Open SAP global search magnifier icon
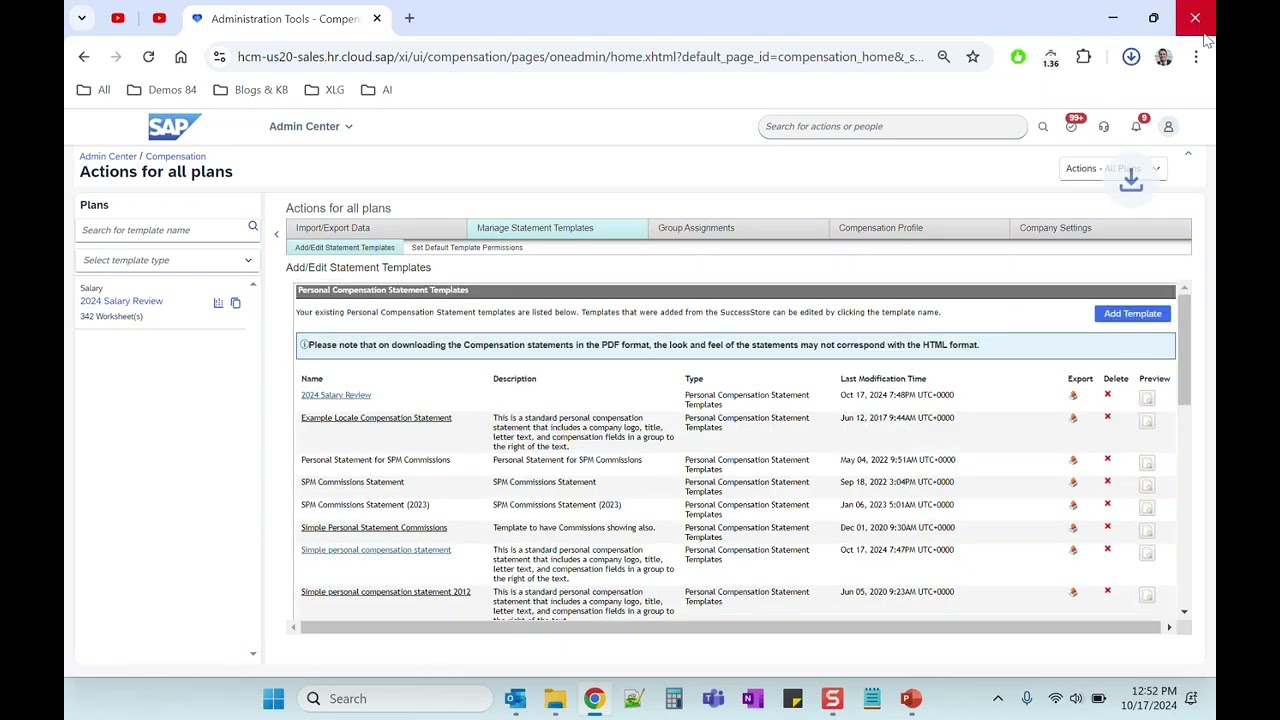 (1043, 127)
